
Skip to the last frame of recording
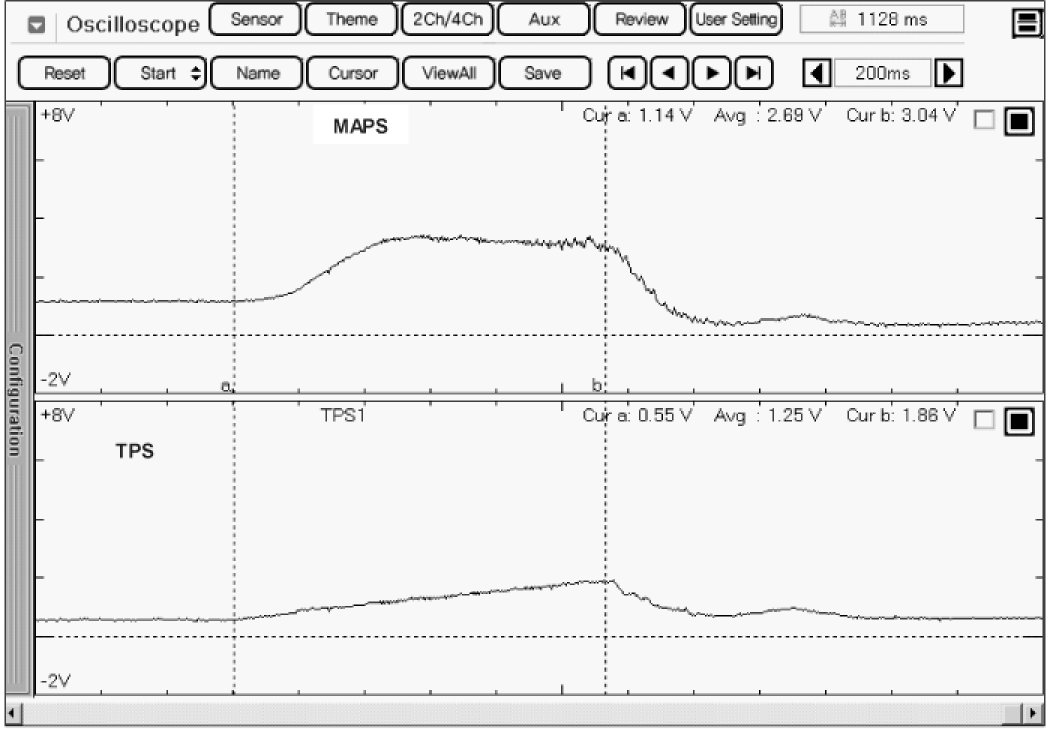(x=754, y=73)
